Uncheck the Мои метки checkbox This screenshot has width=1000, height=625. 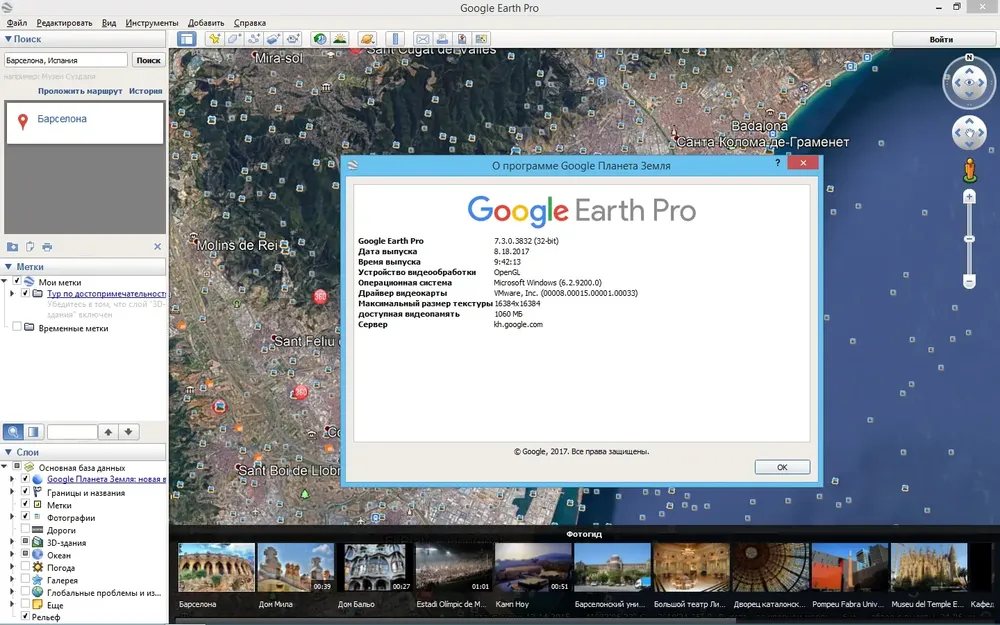coord(17,281)
